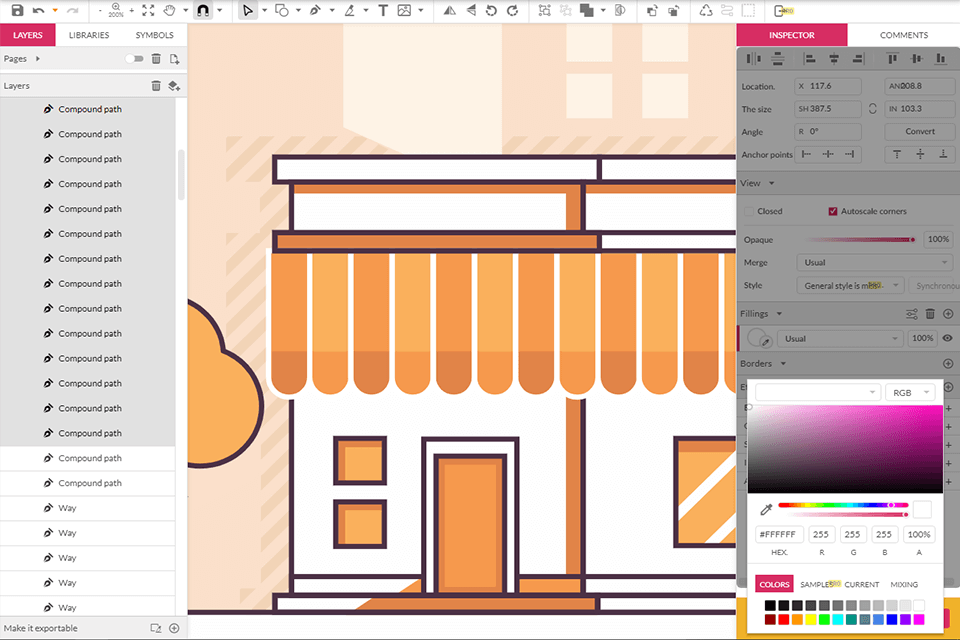The width and height of the screenshot is (960, 640).
Task: Open the Comments tab
Action: (x=903, y=35)
